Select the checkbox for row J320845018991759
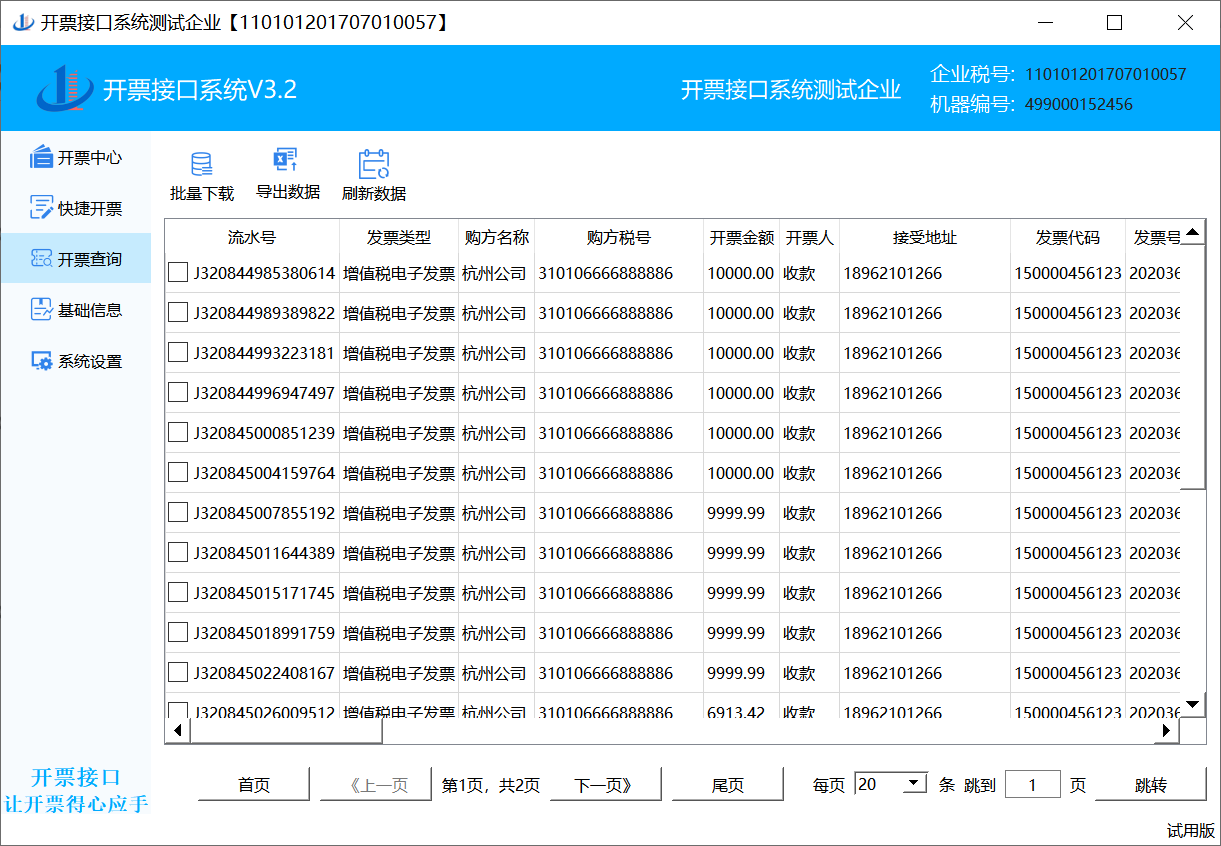This screenshot has height=846, width=1221. coord(178,632)
